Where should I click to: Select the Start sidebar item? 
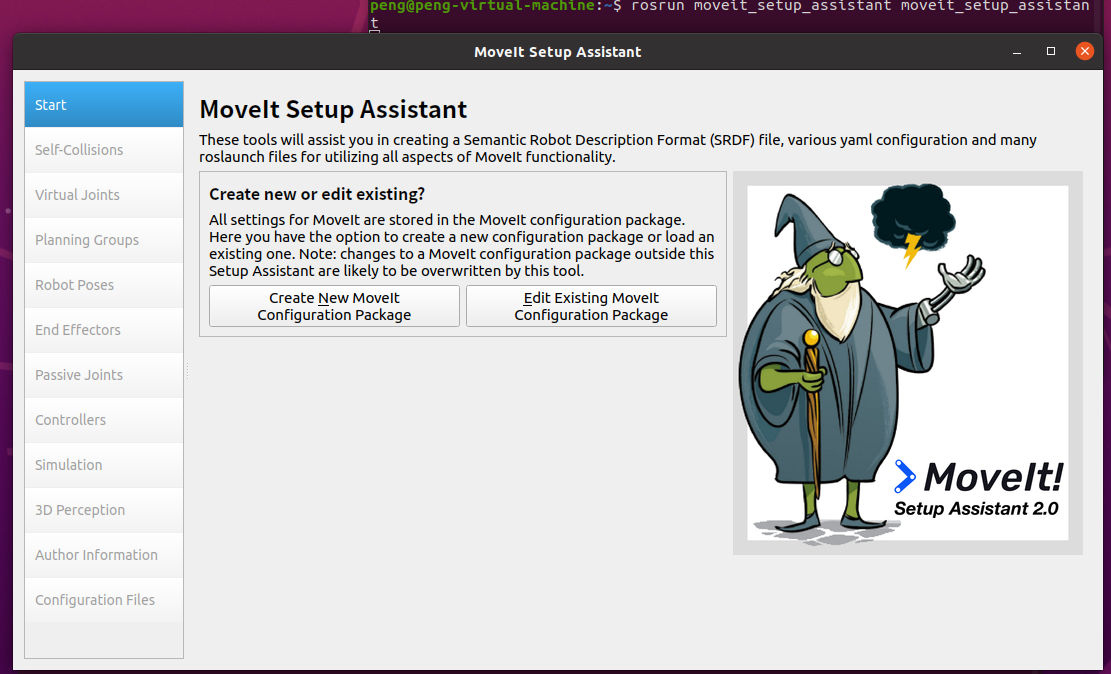click(x=103, y=105)
